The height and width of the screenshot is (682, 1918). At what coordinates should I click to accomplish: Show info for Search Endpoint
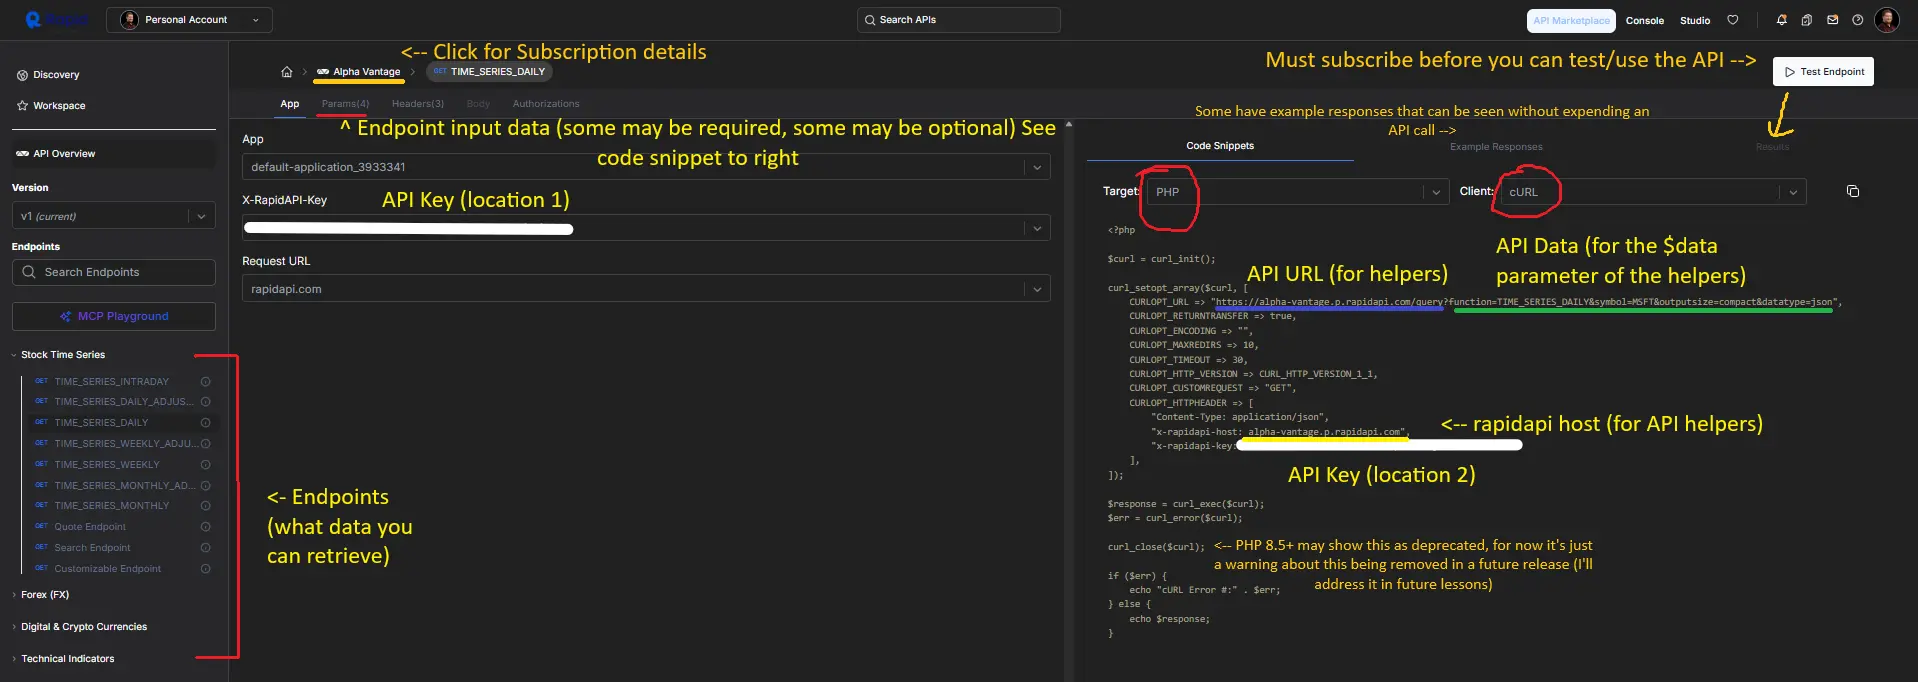tap(205, 548)
